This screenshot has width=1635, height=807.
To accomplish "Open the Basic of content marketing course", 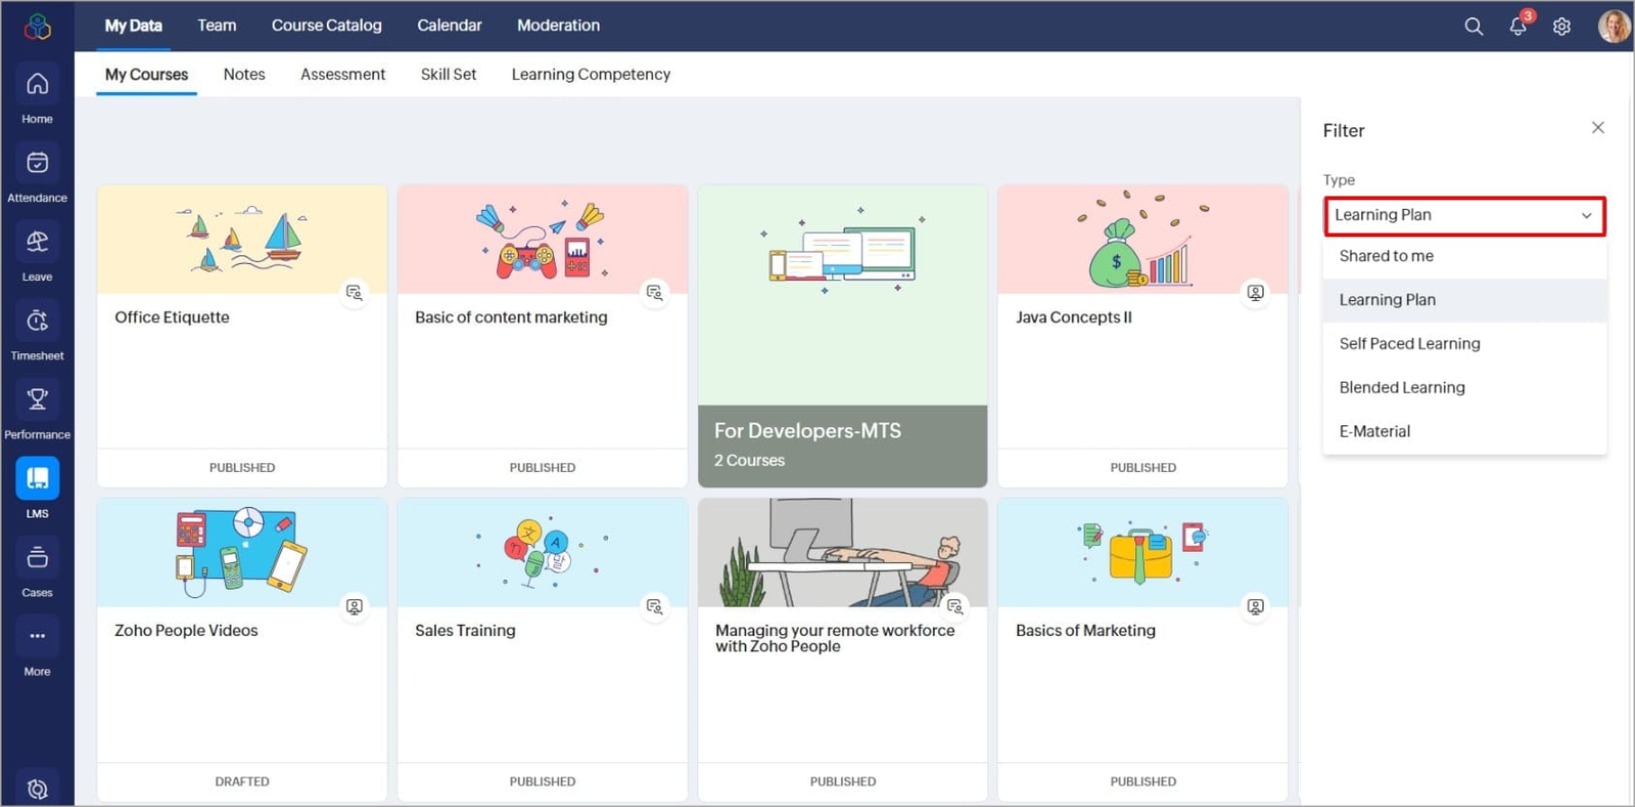I will (x=511, y=318).
